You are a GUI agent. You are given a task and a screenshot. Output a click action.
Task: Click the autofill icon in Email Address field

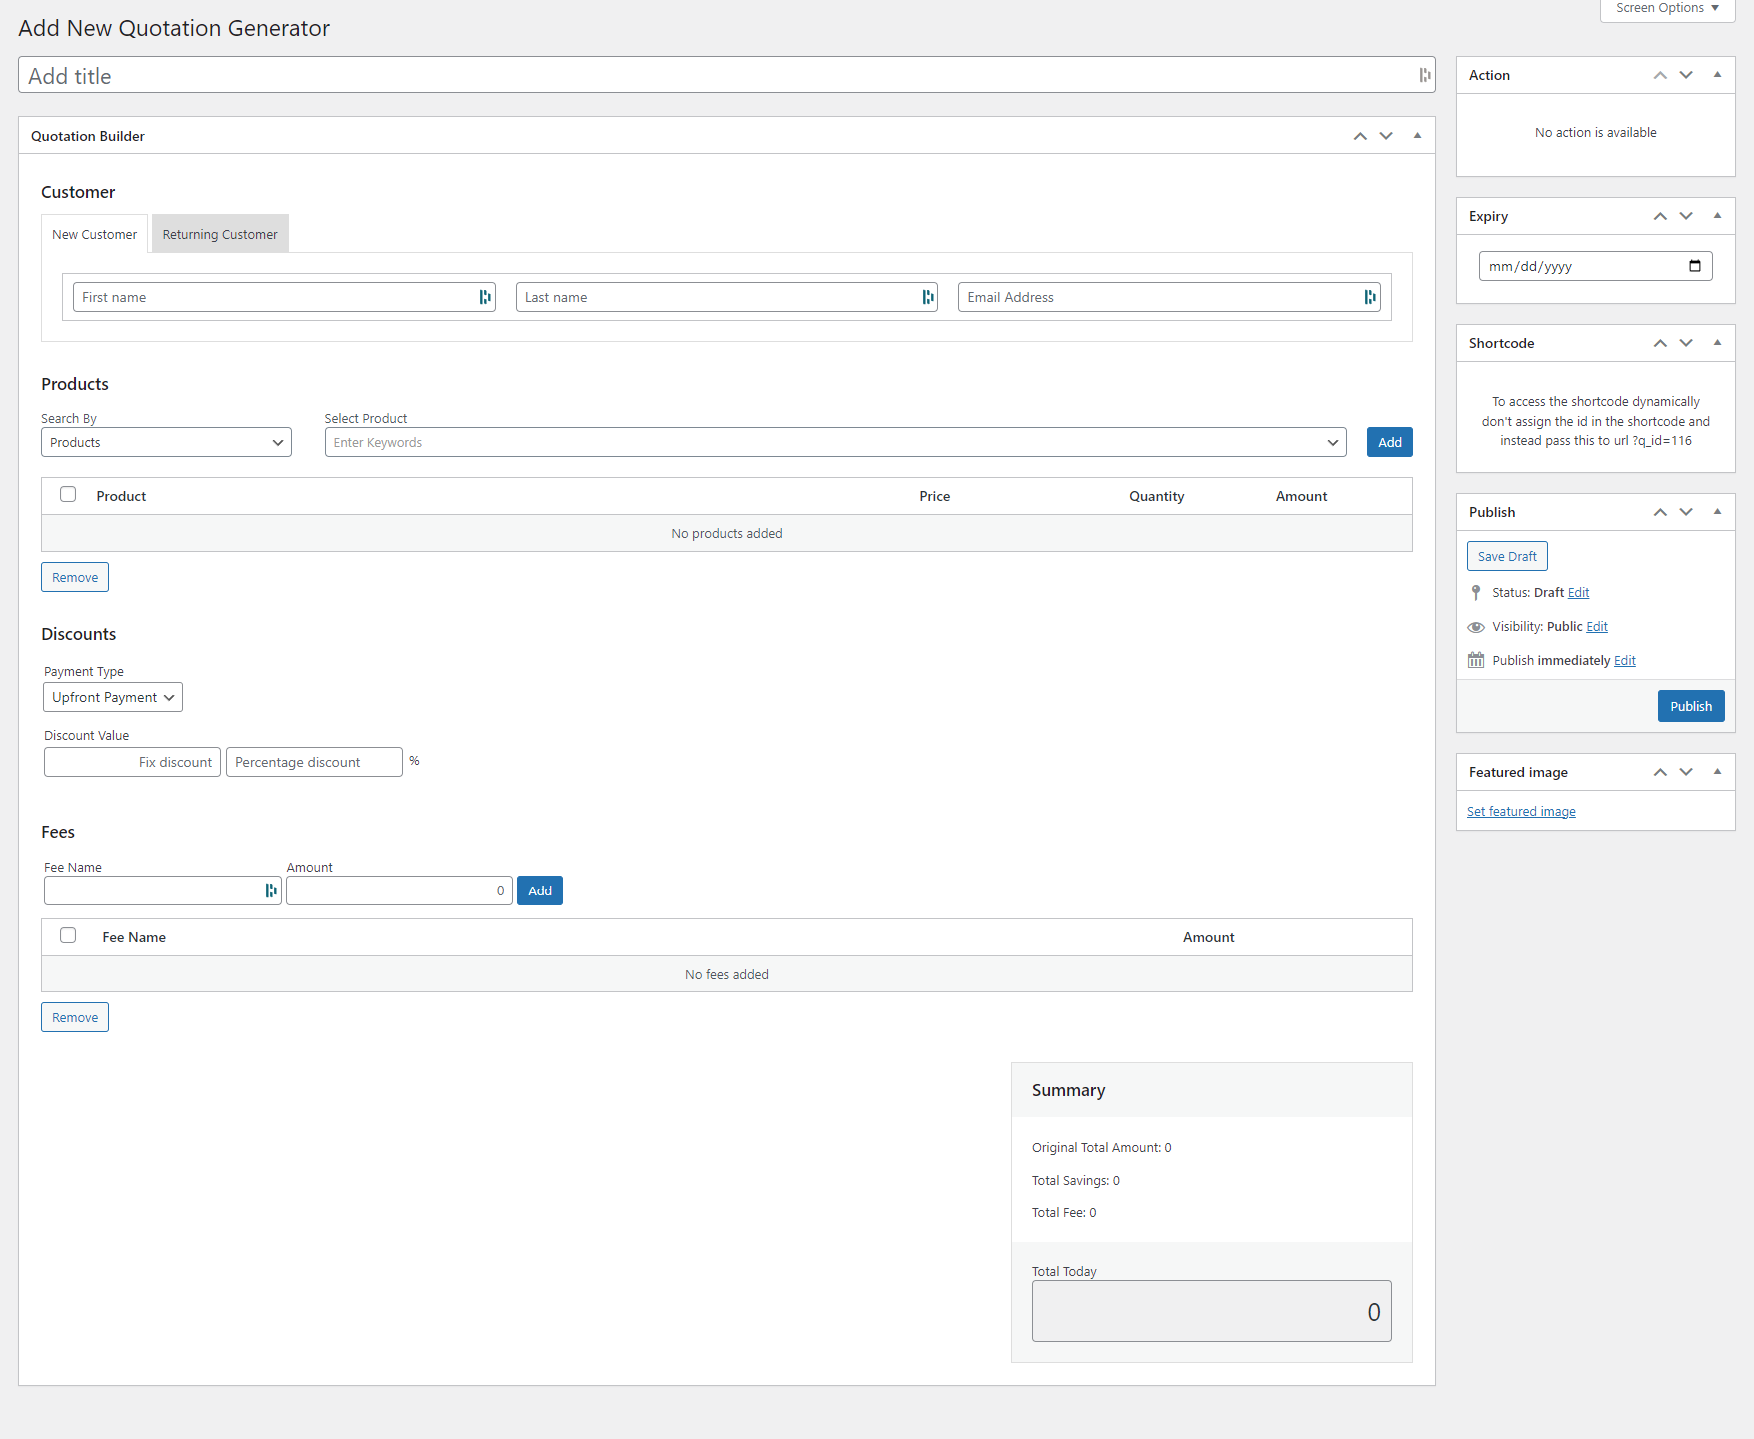(1369, 297)
